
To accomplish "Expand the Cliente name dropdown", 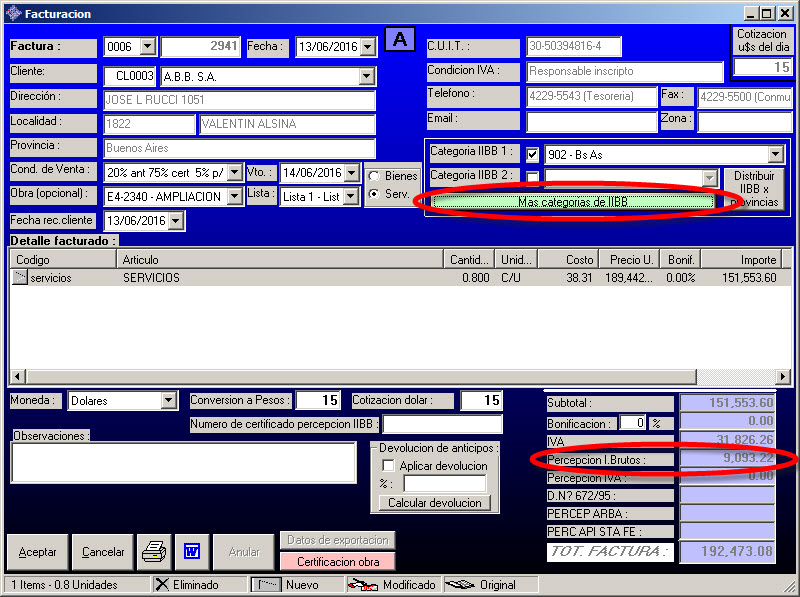I will pyautogui.click(x=366, y=76).
